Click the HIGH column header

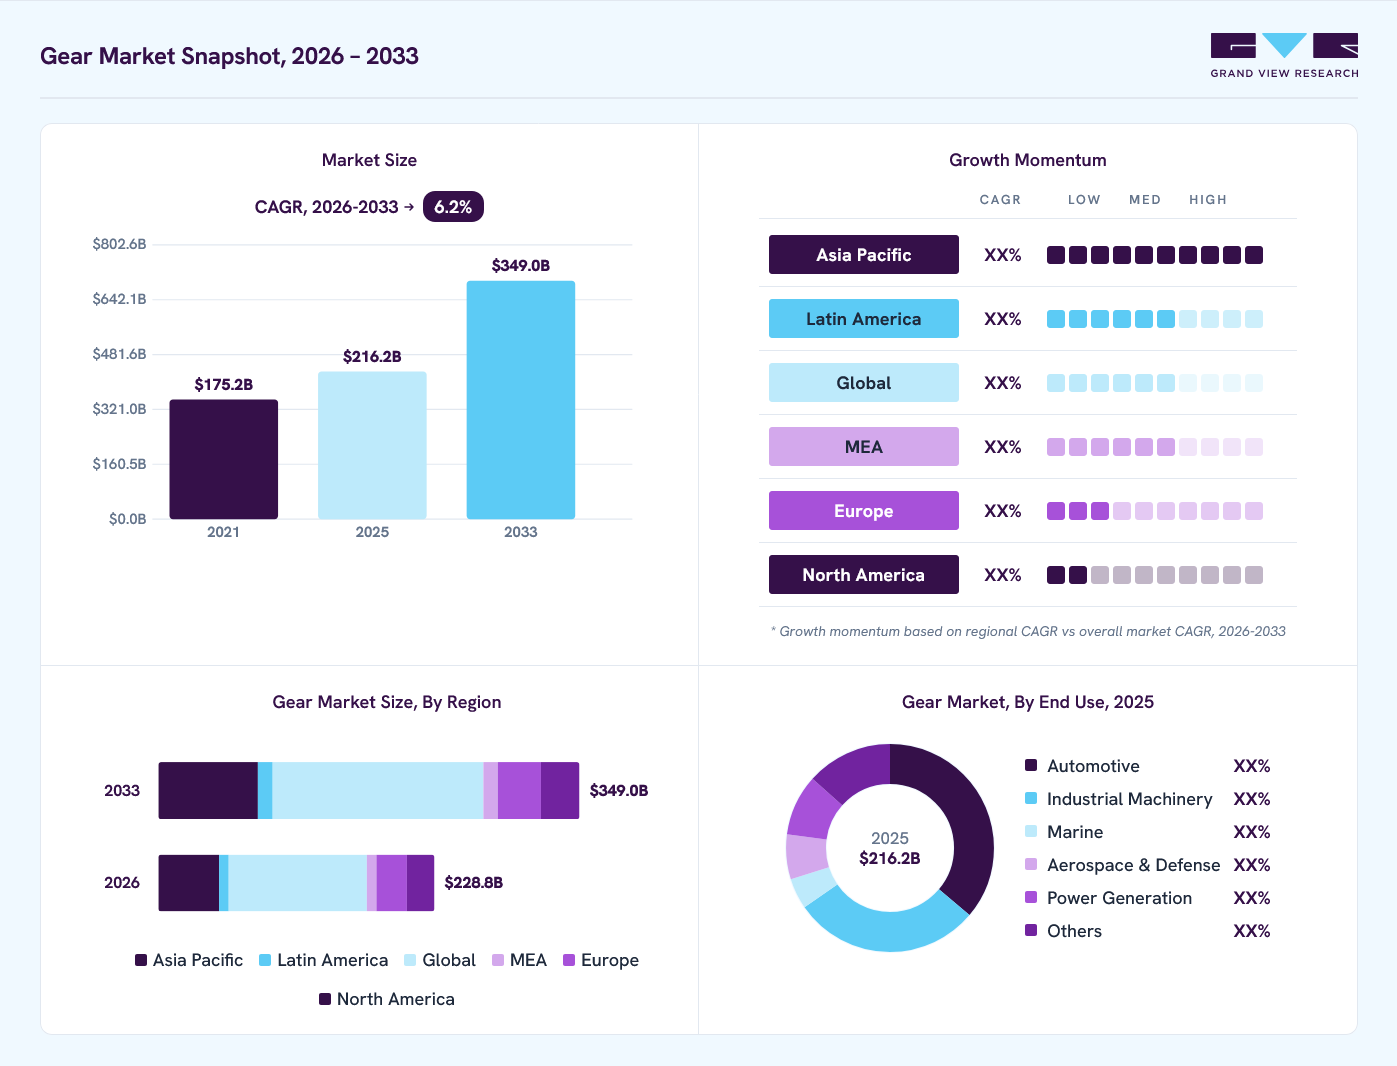pos(1208,200)
